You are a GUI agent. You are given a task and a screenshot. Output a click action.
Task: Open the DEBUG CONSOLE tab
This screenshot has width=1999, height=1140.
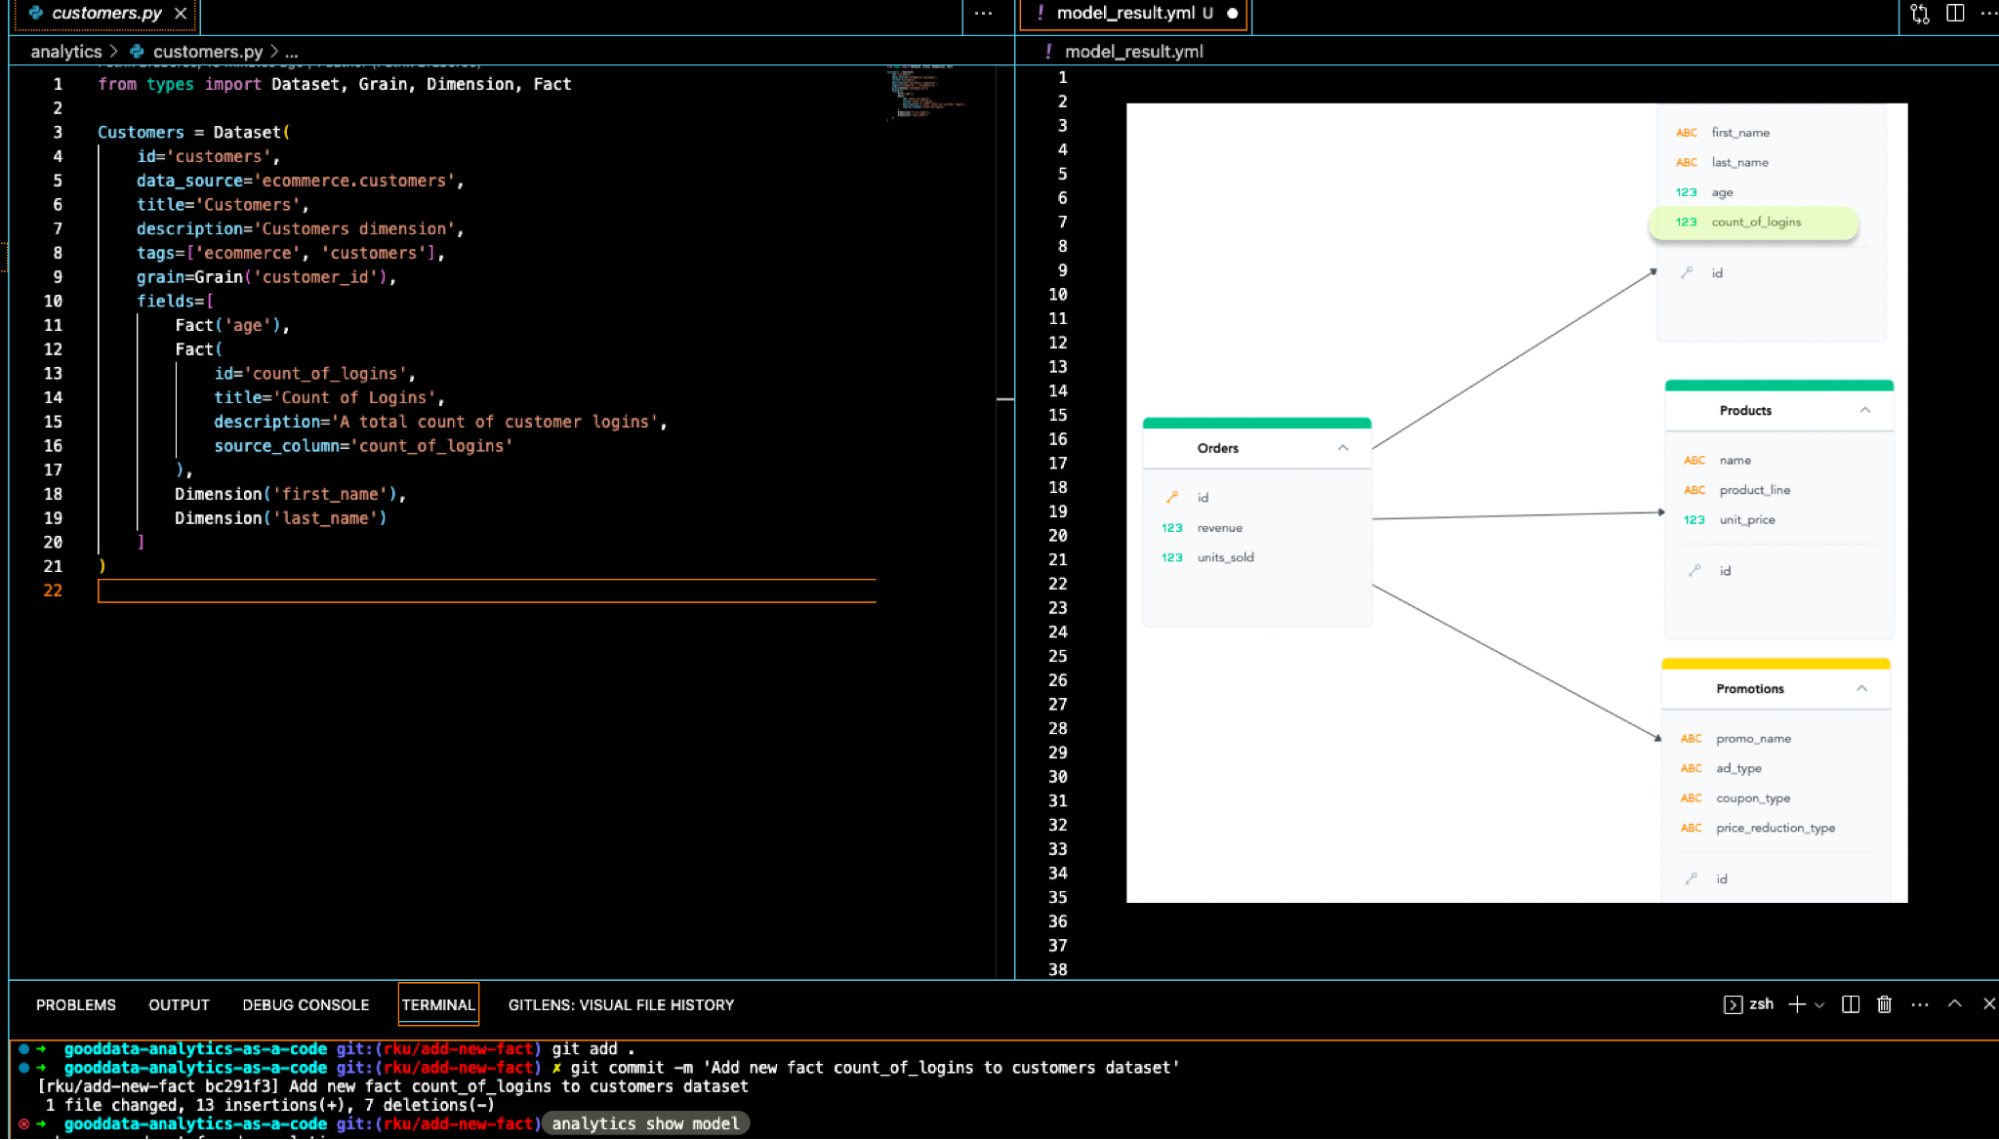(305, 1005)
